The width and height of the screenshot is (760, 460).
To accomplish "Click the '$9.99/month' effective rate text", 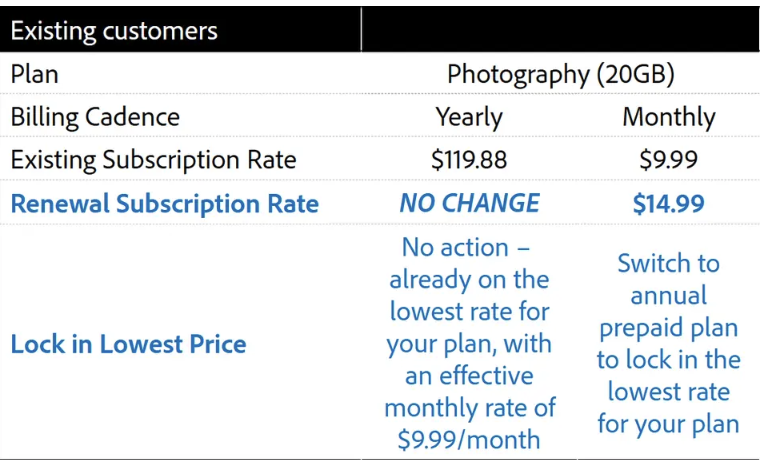I will click(469, 440).
